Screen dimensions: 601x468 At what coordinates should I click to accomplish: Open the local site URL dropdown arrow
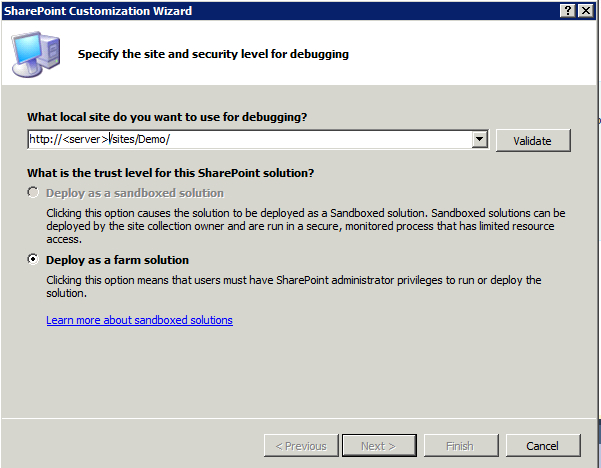479,139
